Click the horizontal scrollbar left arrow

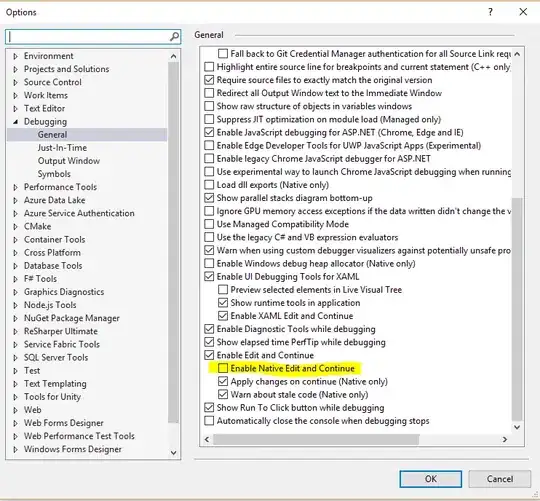207,439
